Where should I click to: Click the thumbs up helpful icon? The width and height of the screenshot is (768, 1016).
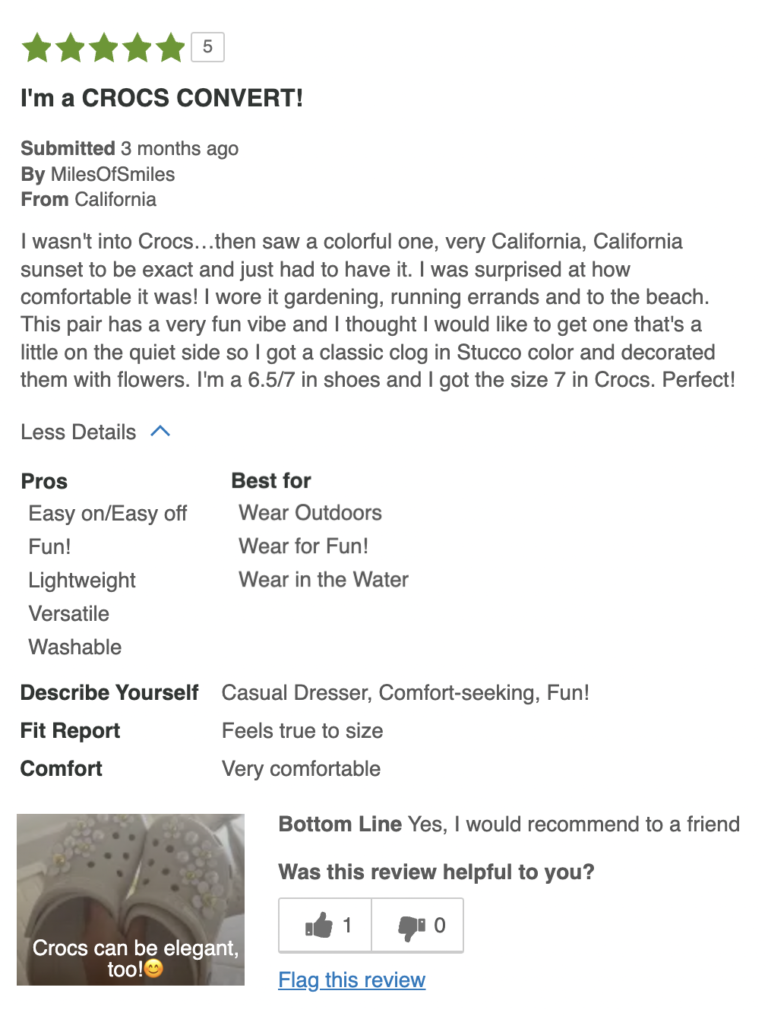319,926
